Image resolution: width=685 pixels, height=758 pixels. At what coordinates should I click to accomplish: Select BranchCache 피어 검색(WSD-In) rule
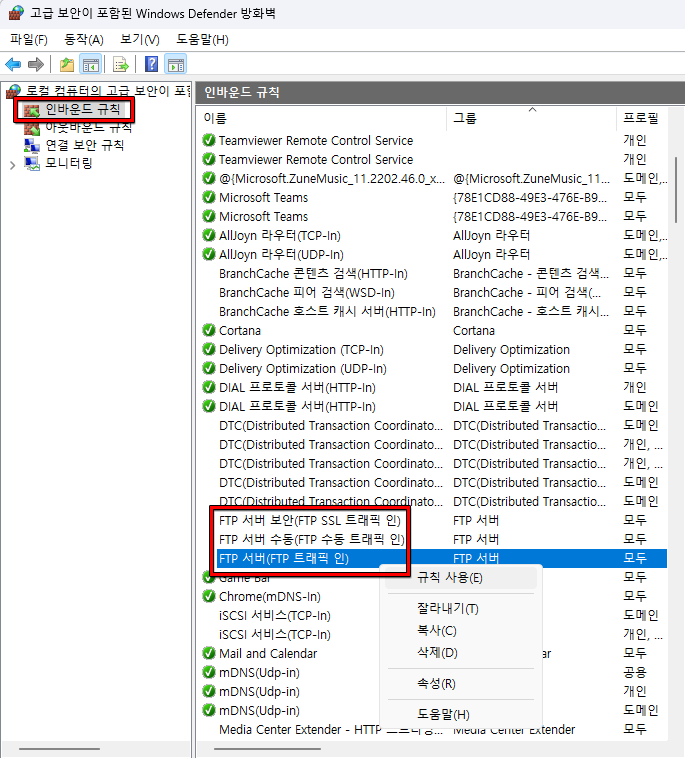[x=307, y=292]
